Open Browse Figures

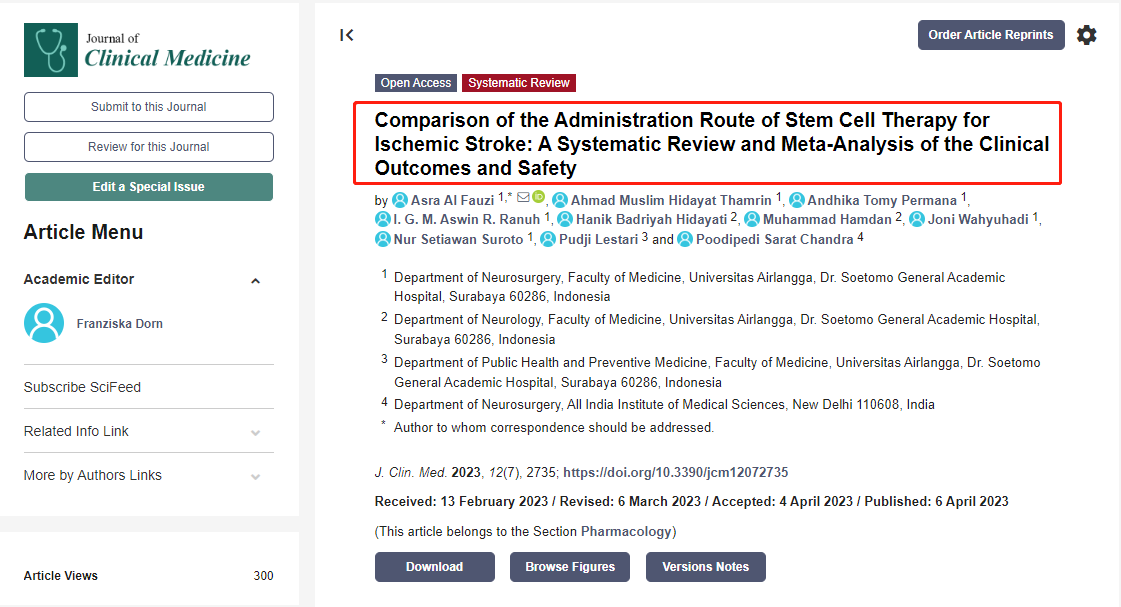(570, 567)
